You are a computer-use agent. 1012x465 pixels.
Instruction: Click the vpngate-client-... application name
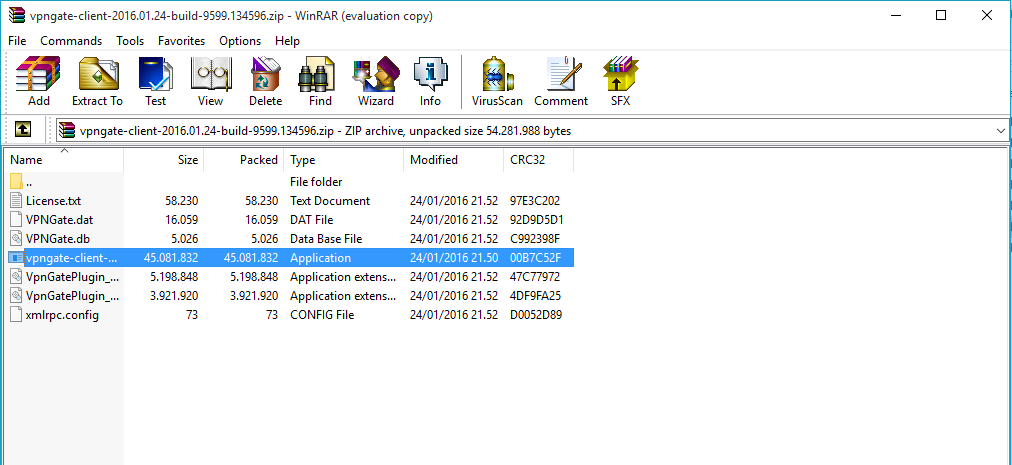(72, 258)
